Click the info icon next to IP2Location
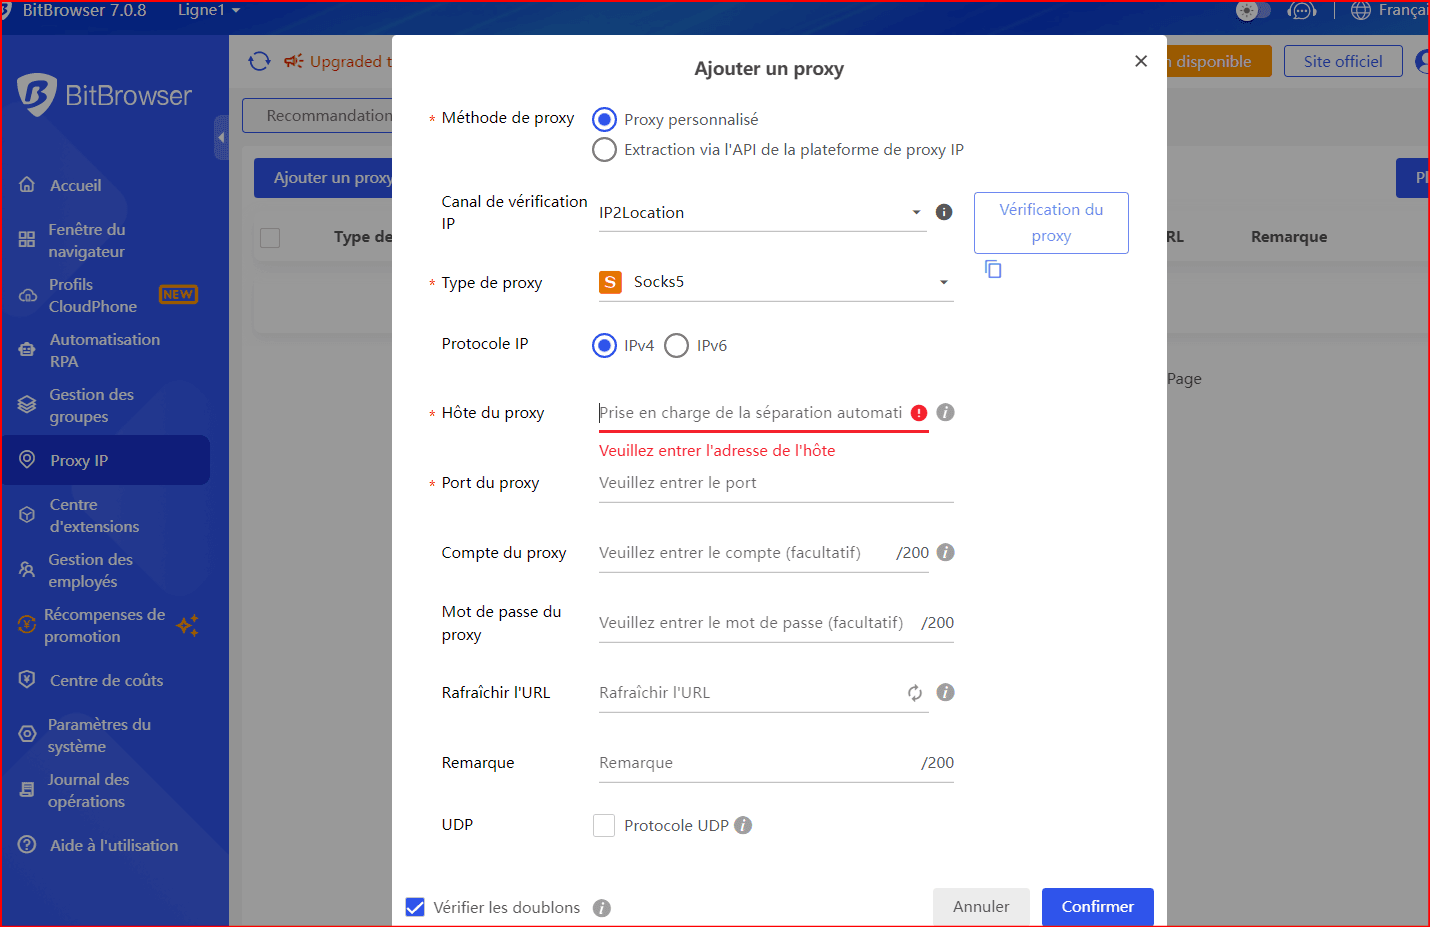This screenshot has width=1430, height=927. pos(943,212)
